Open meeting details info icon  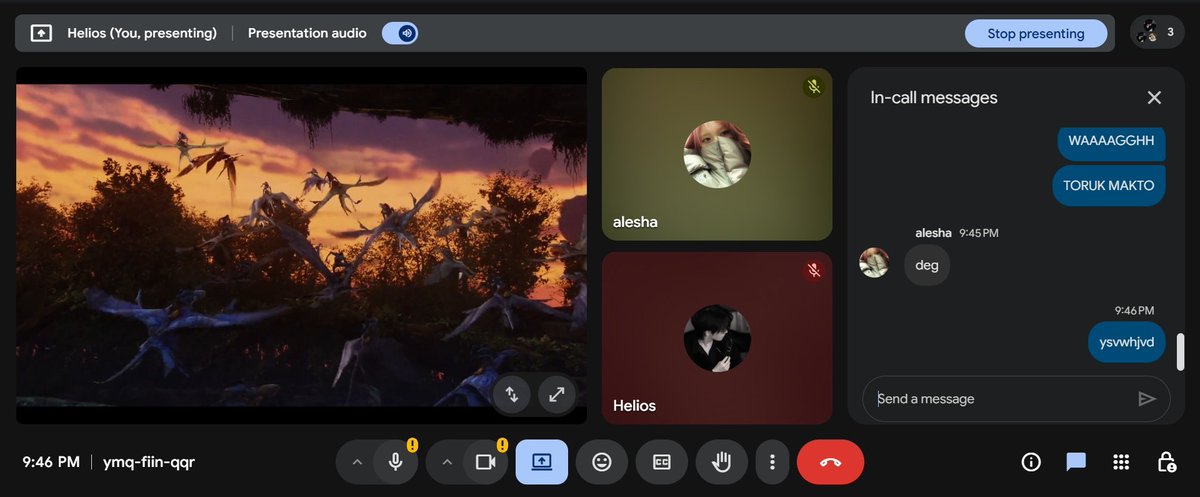point(1031,462)
